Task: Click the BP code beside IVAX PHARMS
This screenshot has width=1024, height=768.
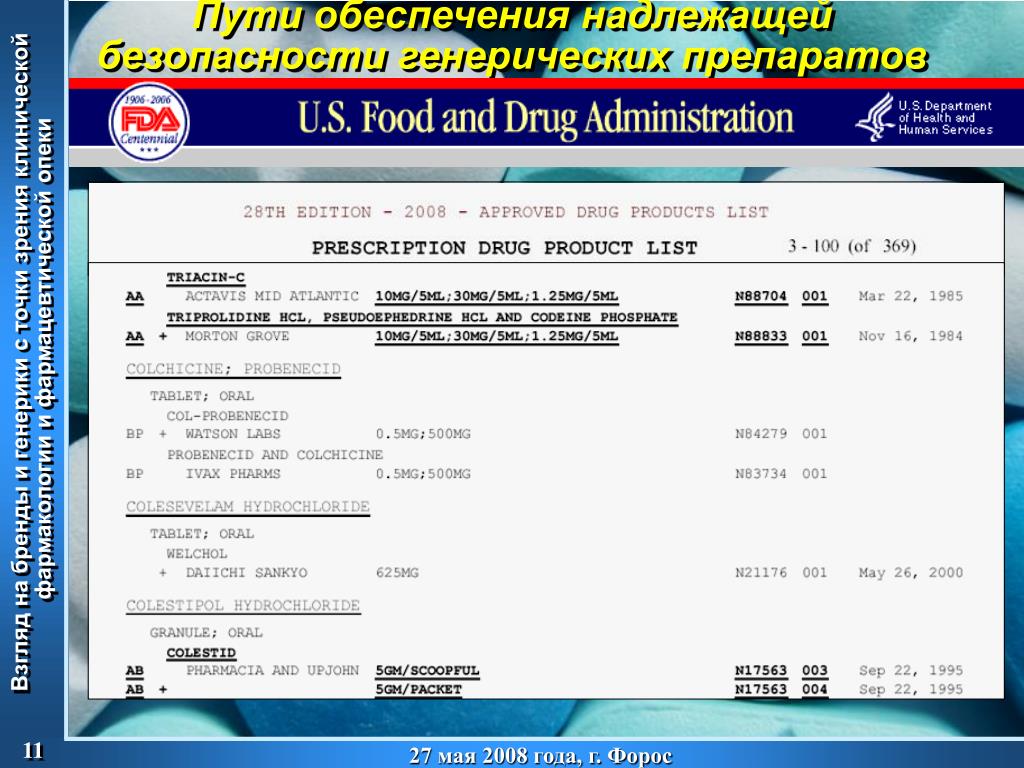Action: 135,474
